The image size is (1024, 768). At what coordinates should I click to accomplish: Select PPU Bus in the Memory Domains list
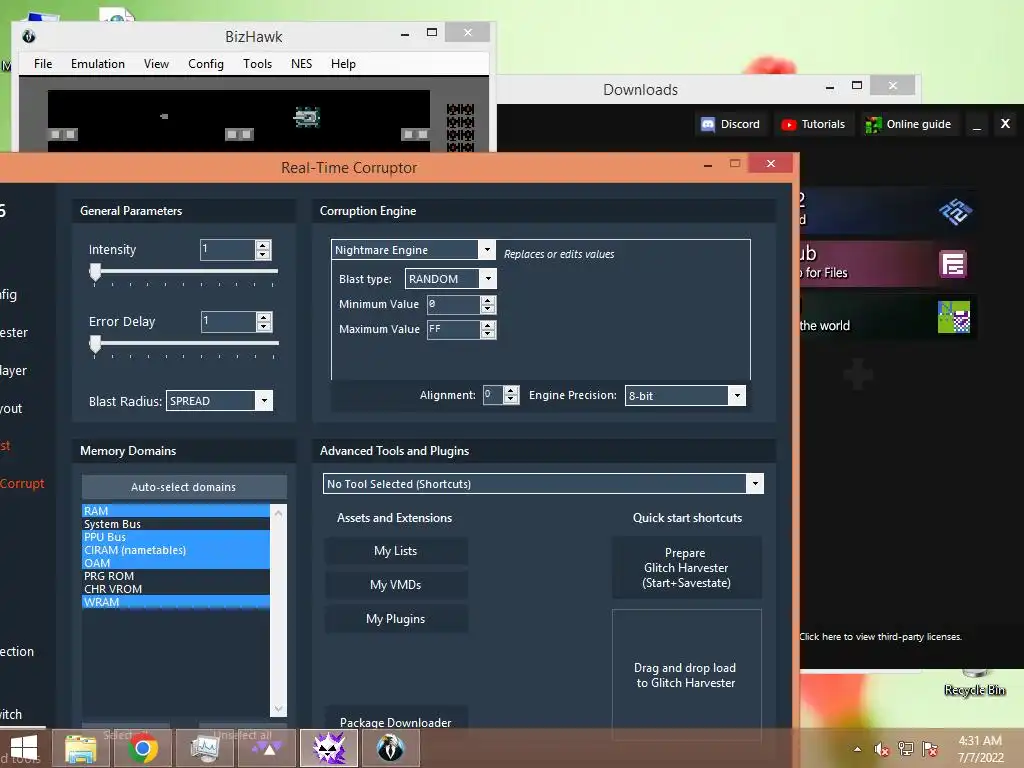(176, 537)
